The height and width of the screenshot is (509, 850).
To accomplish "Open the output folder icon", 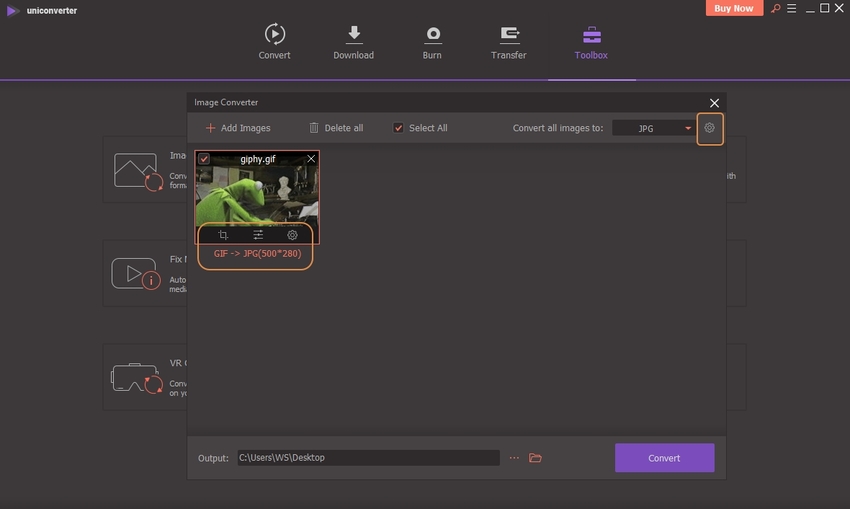I will [535, 458].
